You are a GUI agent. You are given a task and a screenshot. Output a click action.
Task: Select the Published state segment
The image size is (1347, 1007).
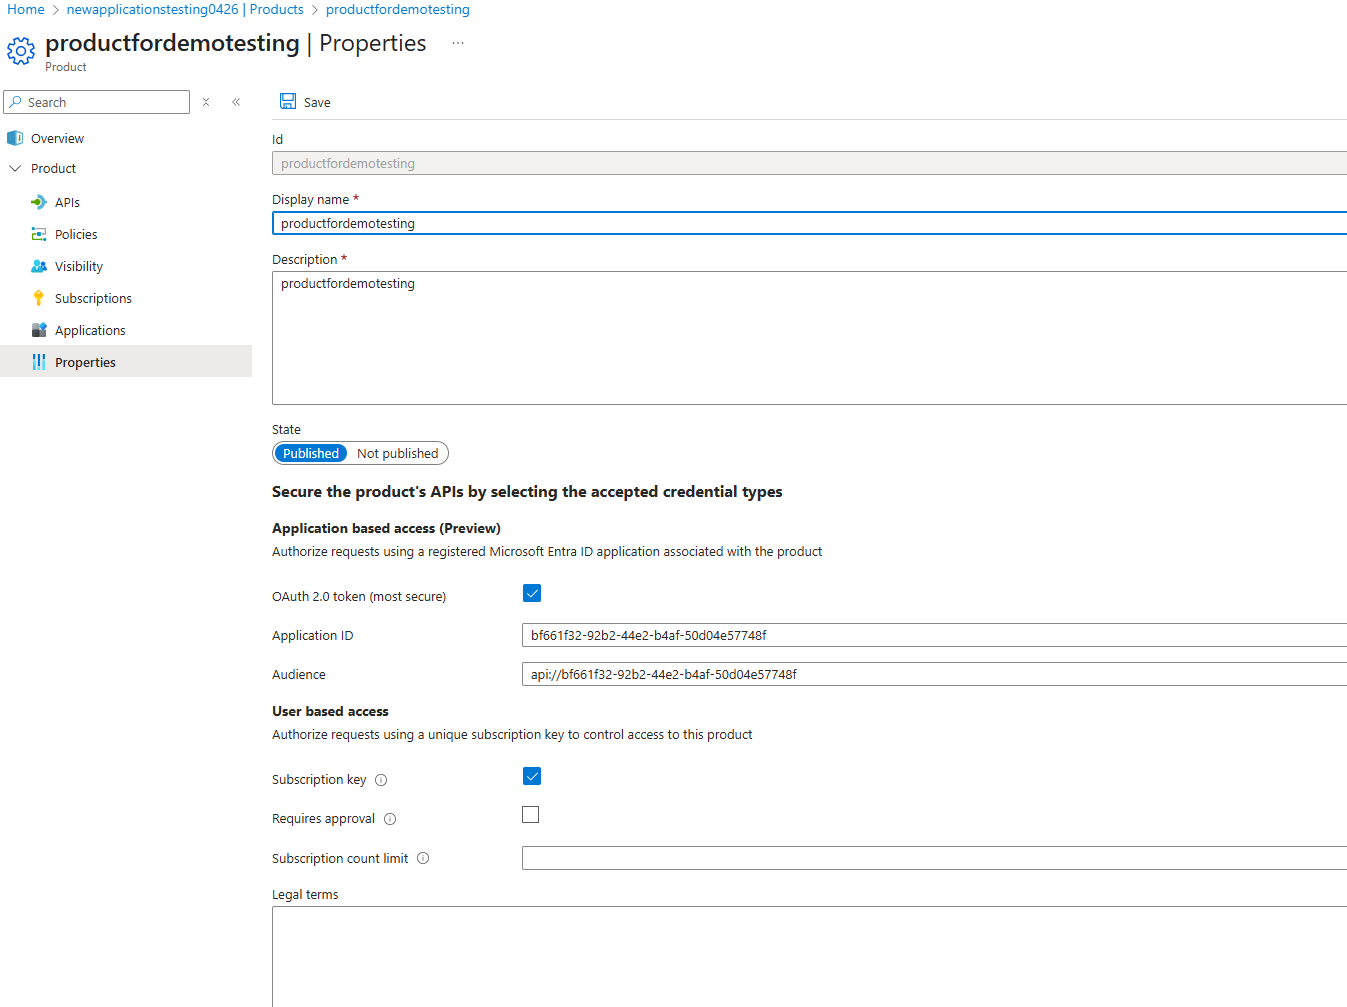click(x=311, y=453)
